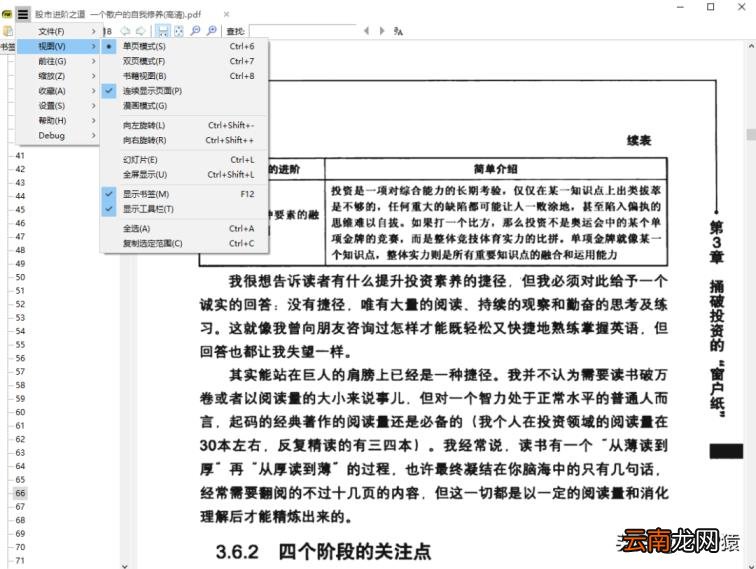
Task: Click the zoom out magnifier icon
Action: [x=195, y=31]
